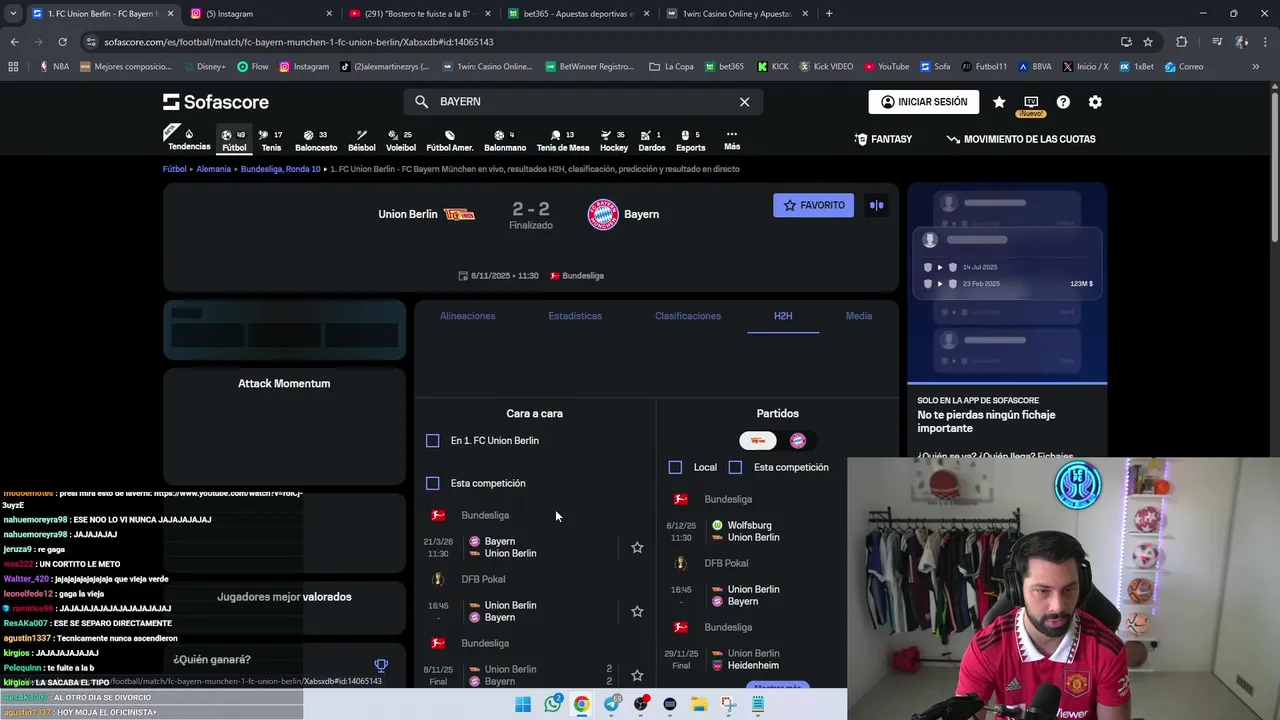Click the Alemania breadcrumb link

coord(213,169)
